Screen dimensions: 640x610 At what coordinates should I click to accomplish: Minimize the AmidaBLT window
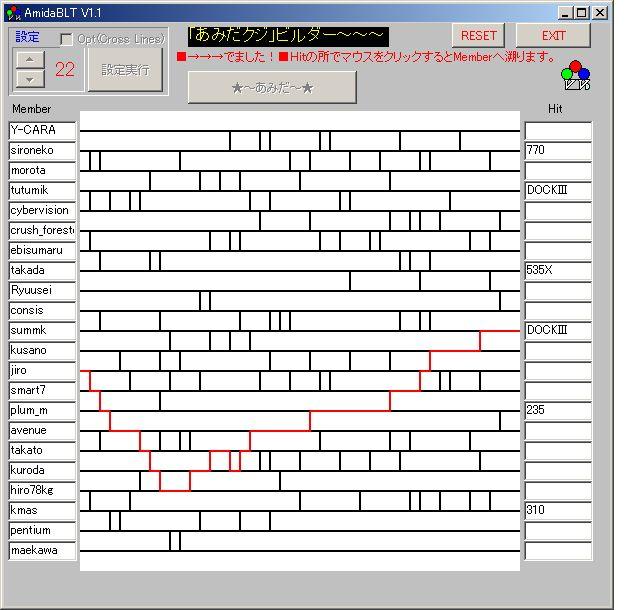tap(565, 12)
